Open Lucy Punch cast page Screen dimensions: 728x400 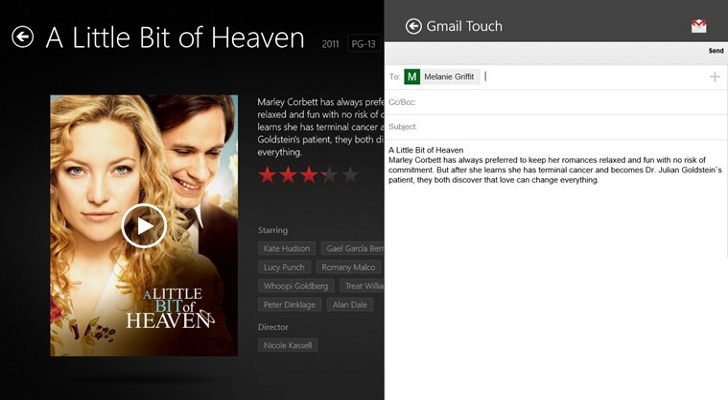pyautogui.click(x=284, y=267)
